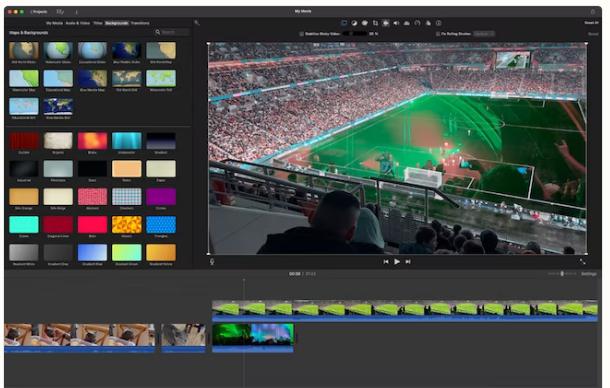The image size is (610, 388).
Task: Click the search magnifier icon
Action: 158,32
